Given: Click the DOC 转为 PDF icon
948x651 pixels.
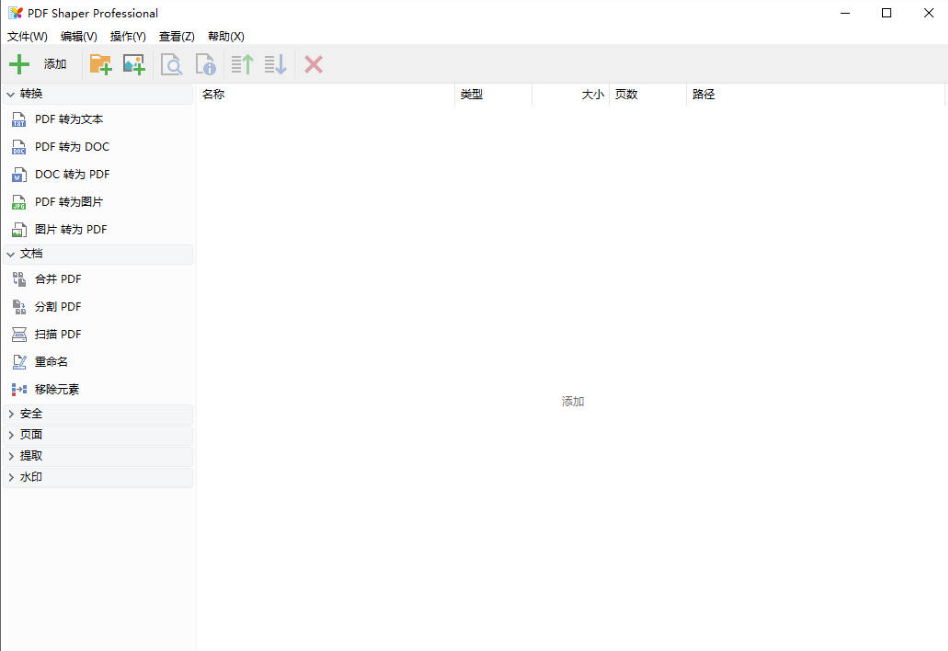Looking at the screenshot, I should point(19,175).
